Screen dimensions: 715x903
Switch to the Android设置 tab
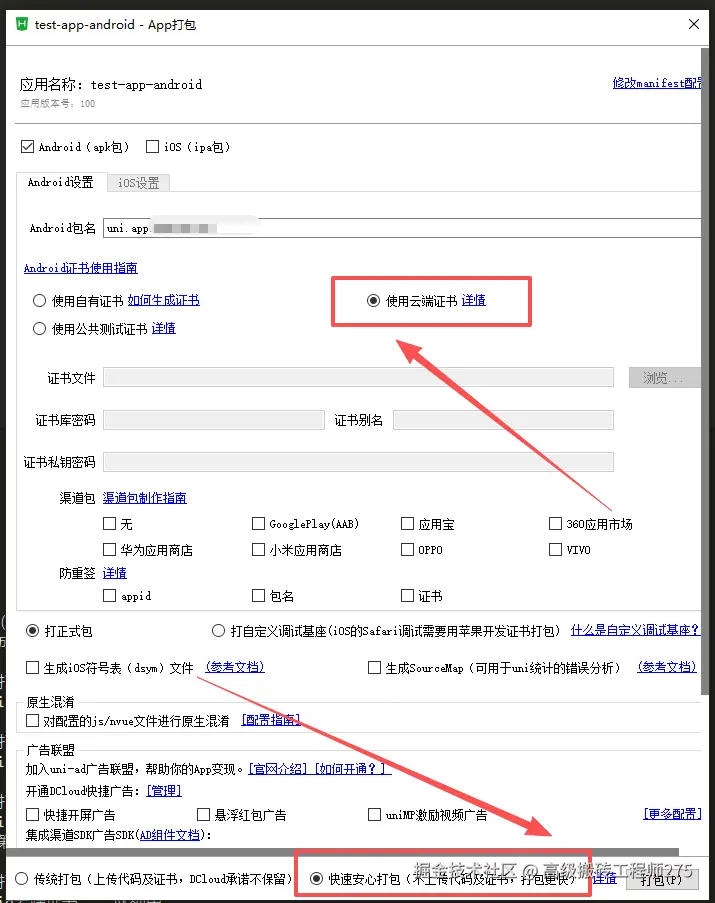pyautogui.click(x=61, y=183)
